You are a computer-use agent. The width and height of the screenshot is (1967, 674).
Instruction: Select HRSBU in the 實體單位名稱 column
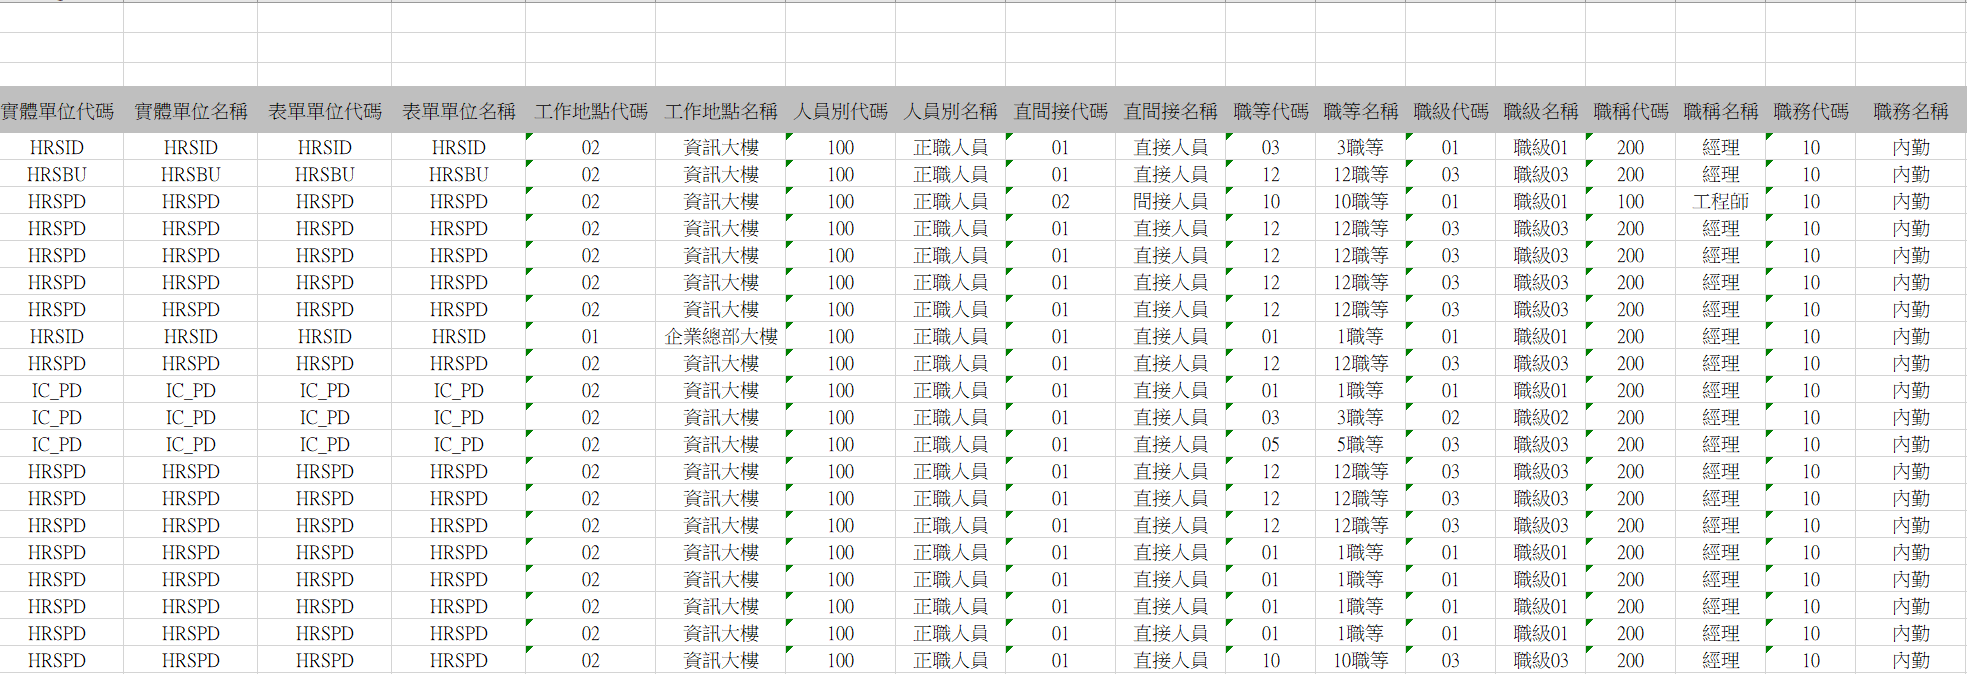point(190,175)
